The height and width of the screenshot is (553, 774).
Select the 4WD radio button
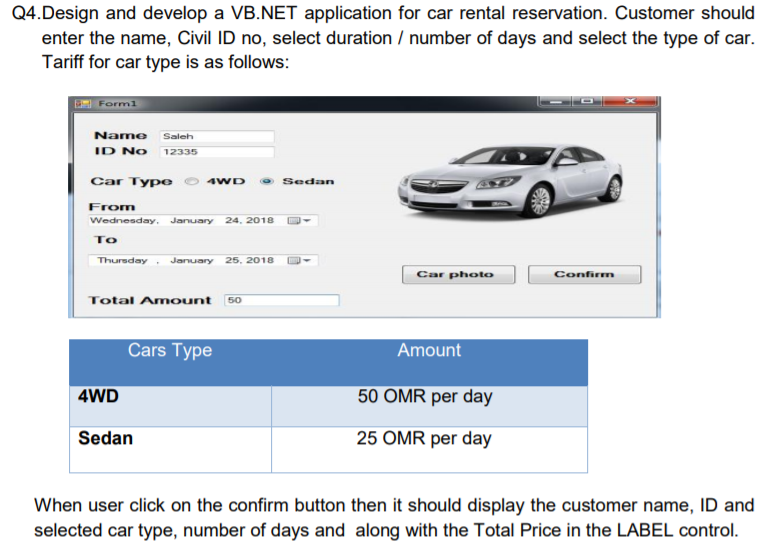click(192, 181)
